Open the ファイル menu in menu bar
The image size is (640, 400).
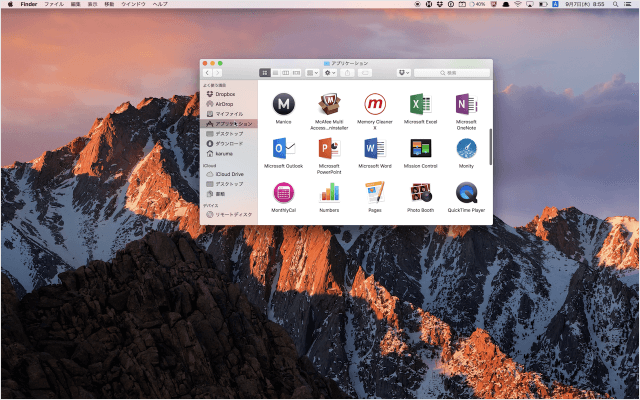53,4
